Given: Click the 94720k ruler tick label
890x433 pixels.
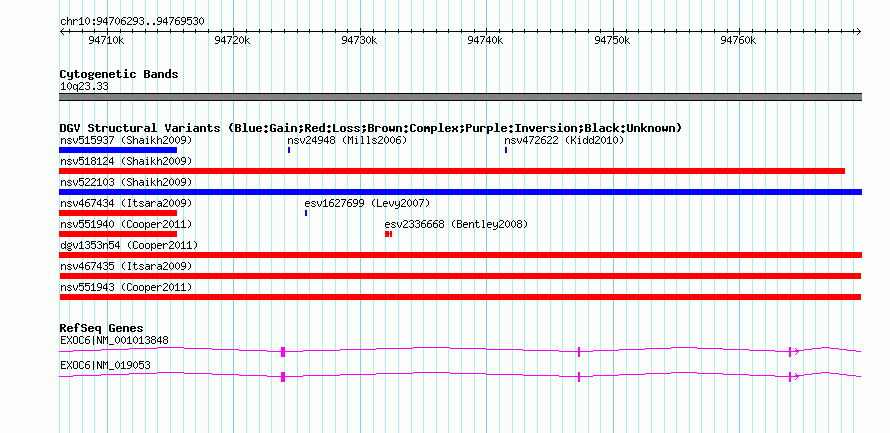Looking at the screenshot, I should pyautogui.click(x=232, y=40).
